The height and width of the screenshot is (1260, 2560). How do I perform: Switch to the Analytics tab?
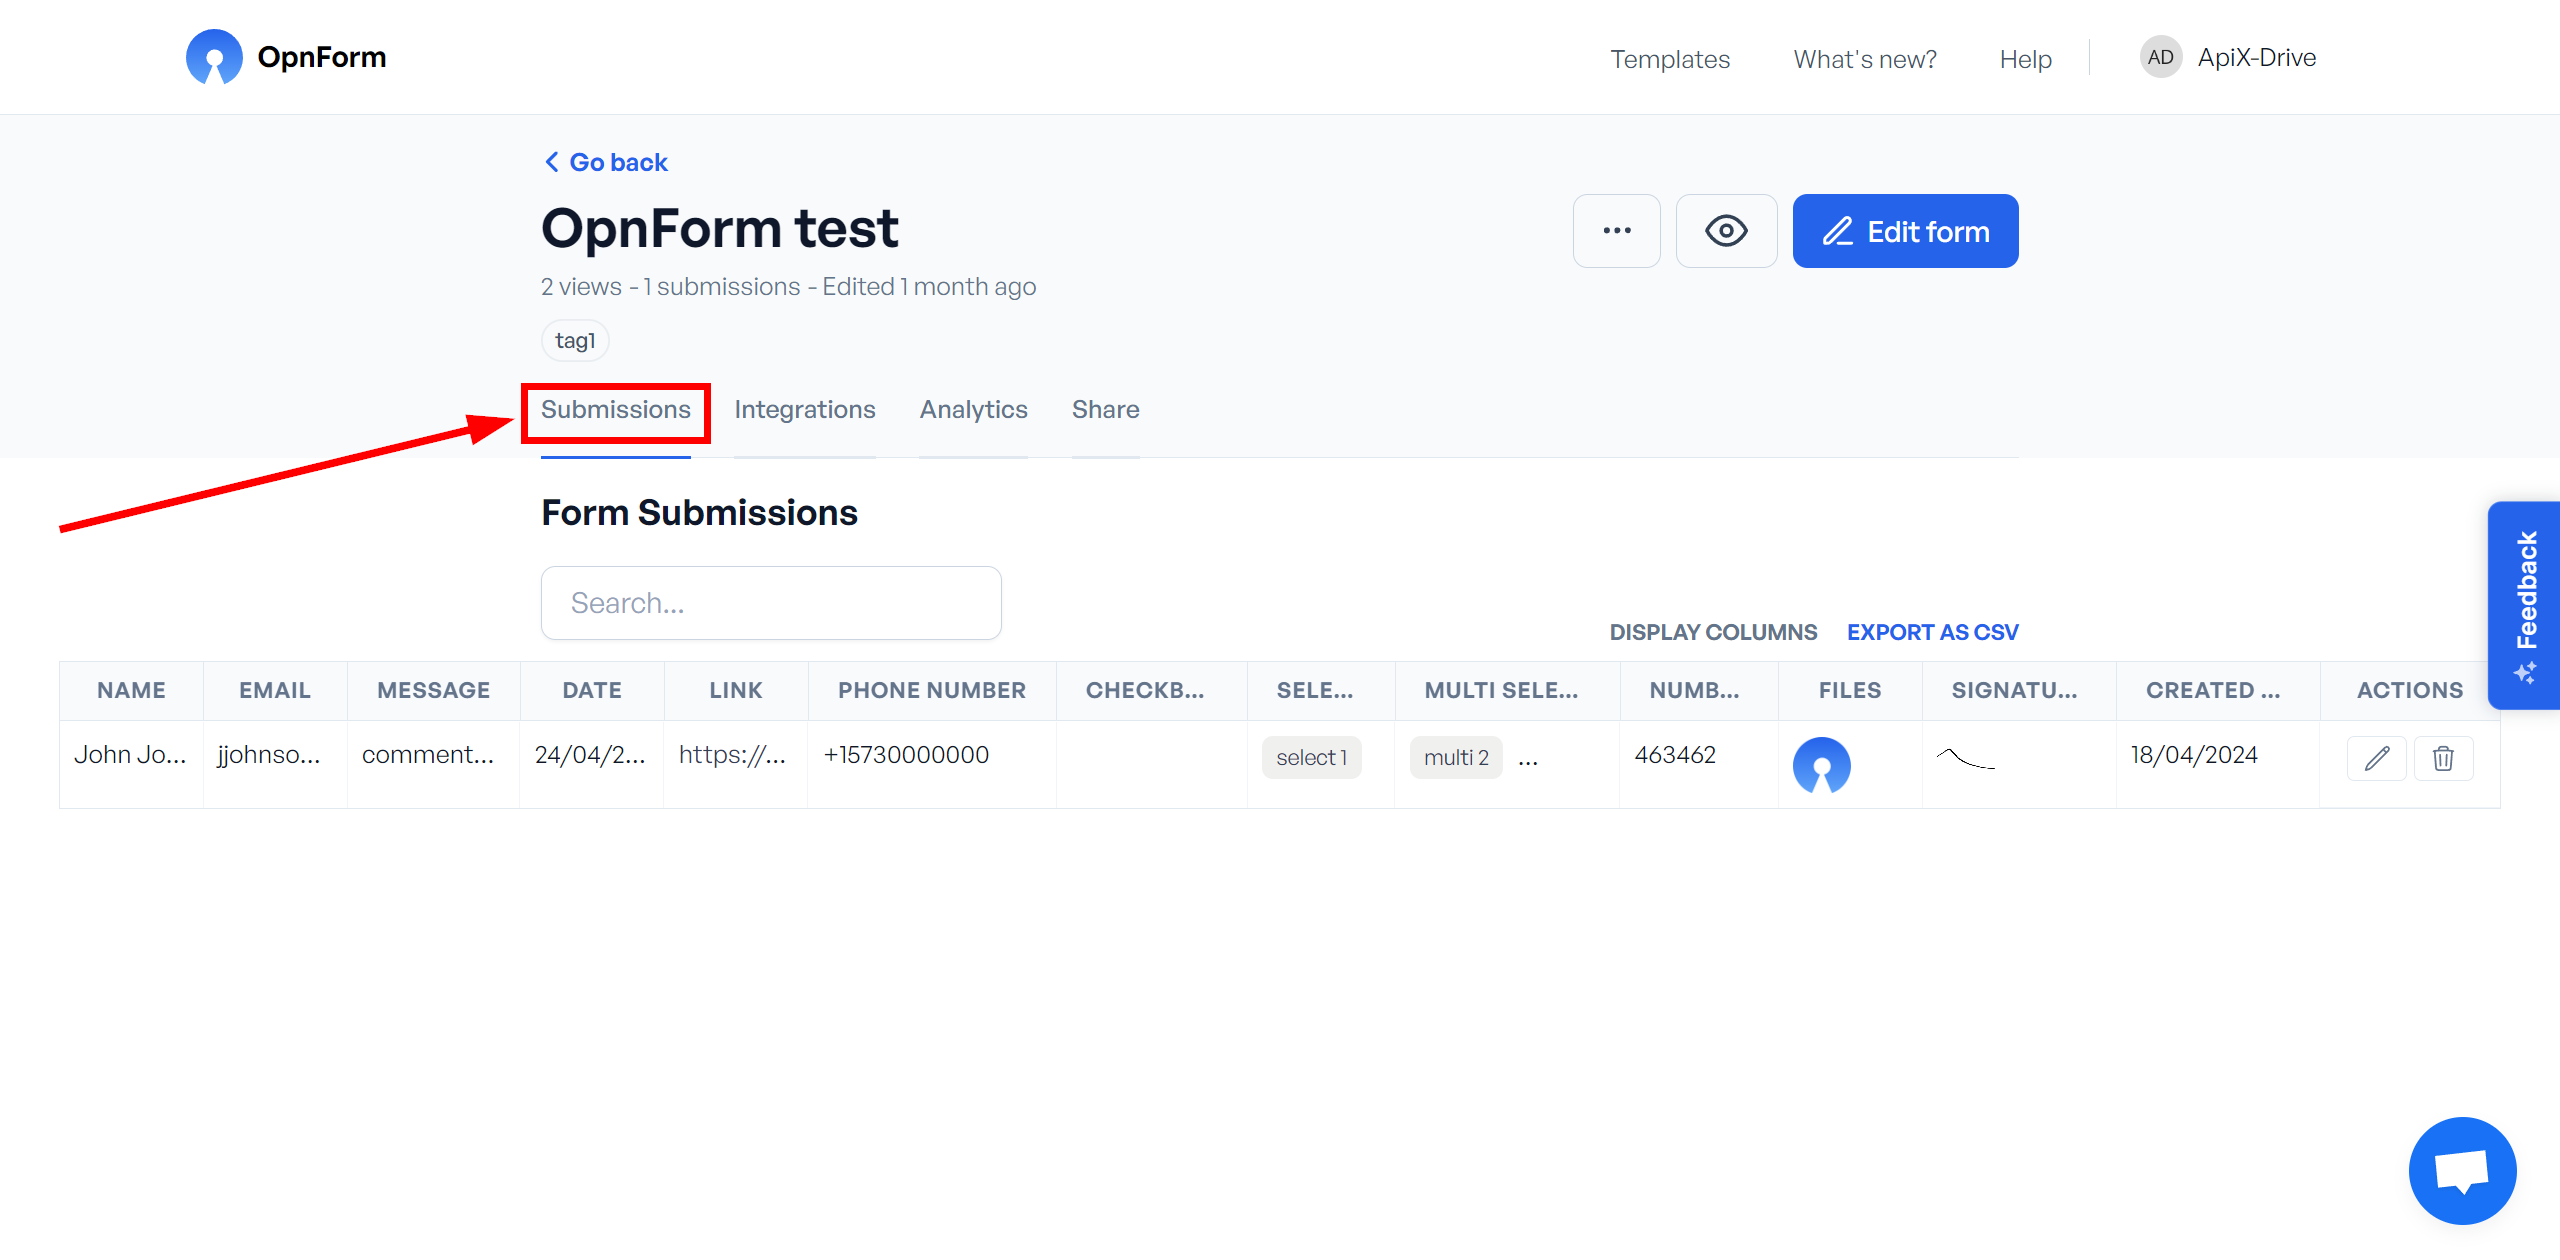click(x=973, y=410)
